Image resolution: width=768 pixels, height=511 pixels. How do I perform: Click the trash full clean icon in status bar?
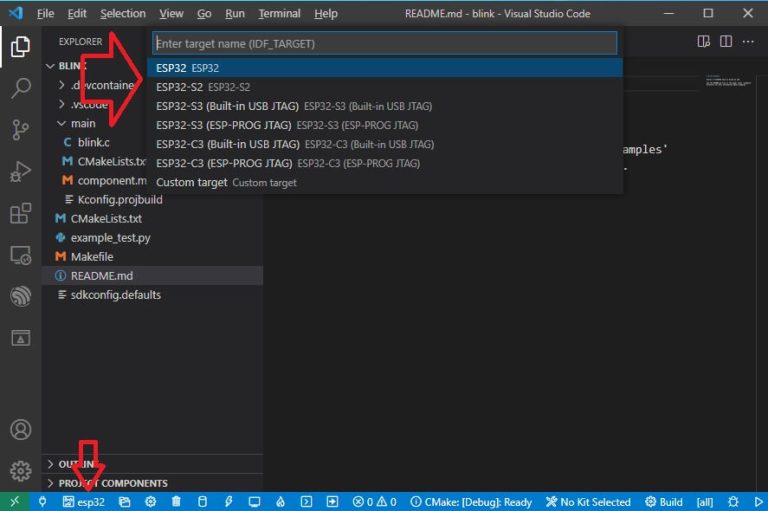click(176, 501)
